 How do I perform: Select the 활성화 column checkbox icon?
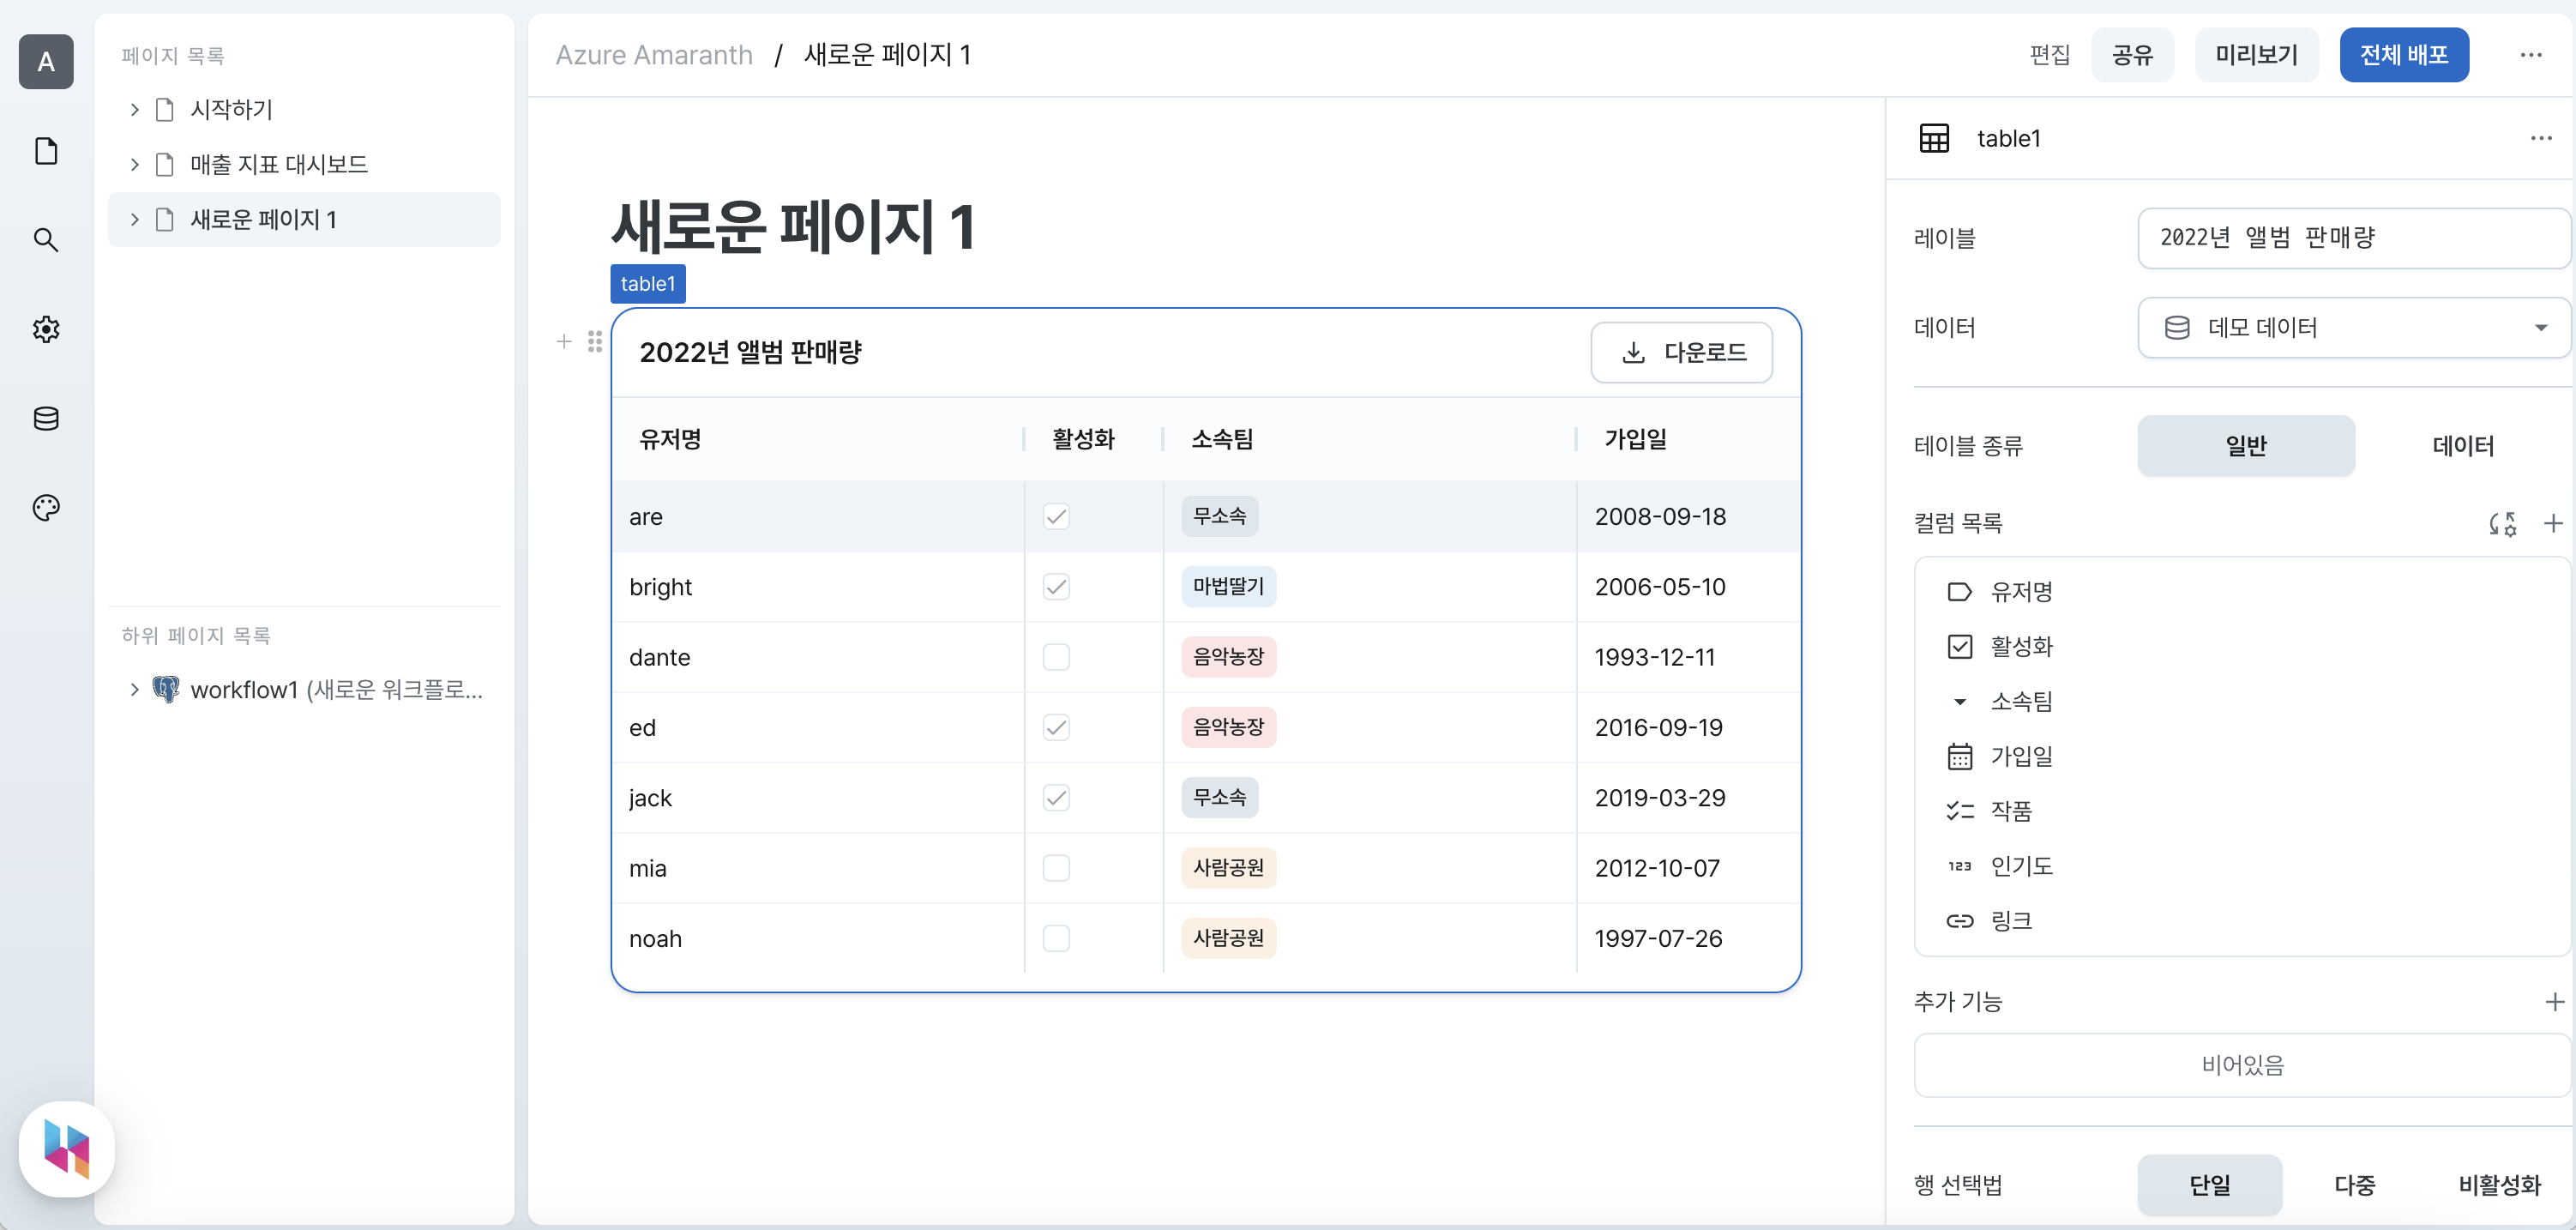point(1959,647)
